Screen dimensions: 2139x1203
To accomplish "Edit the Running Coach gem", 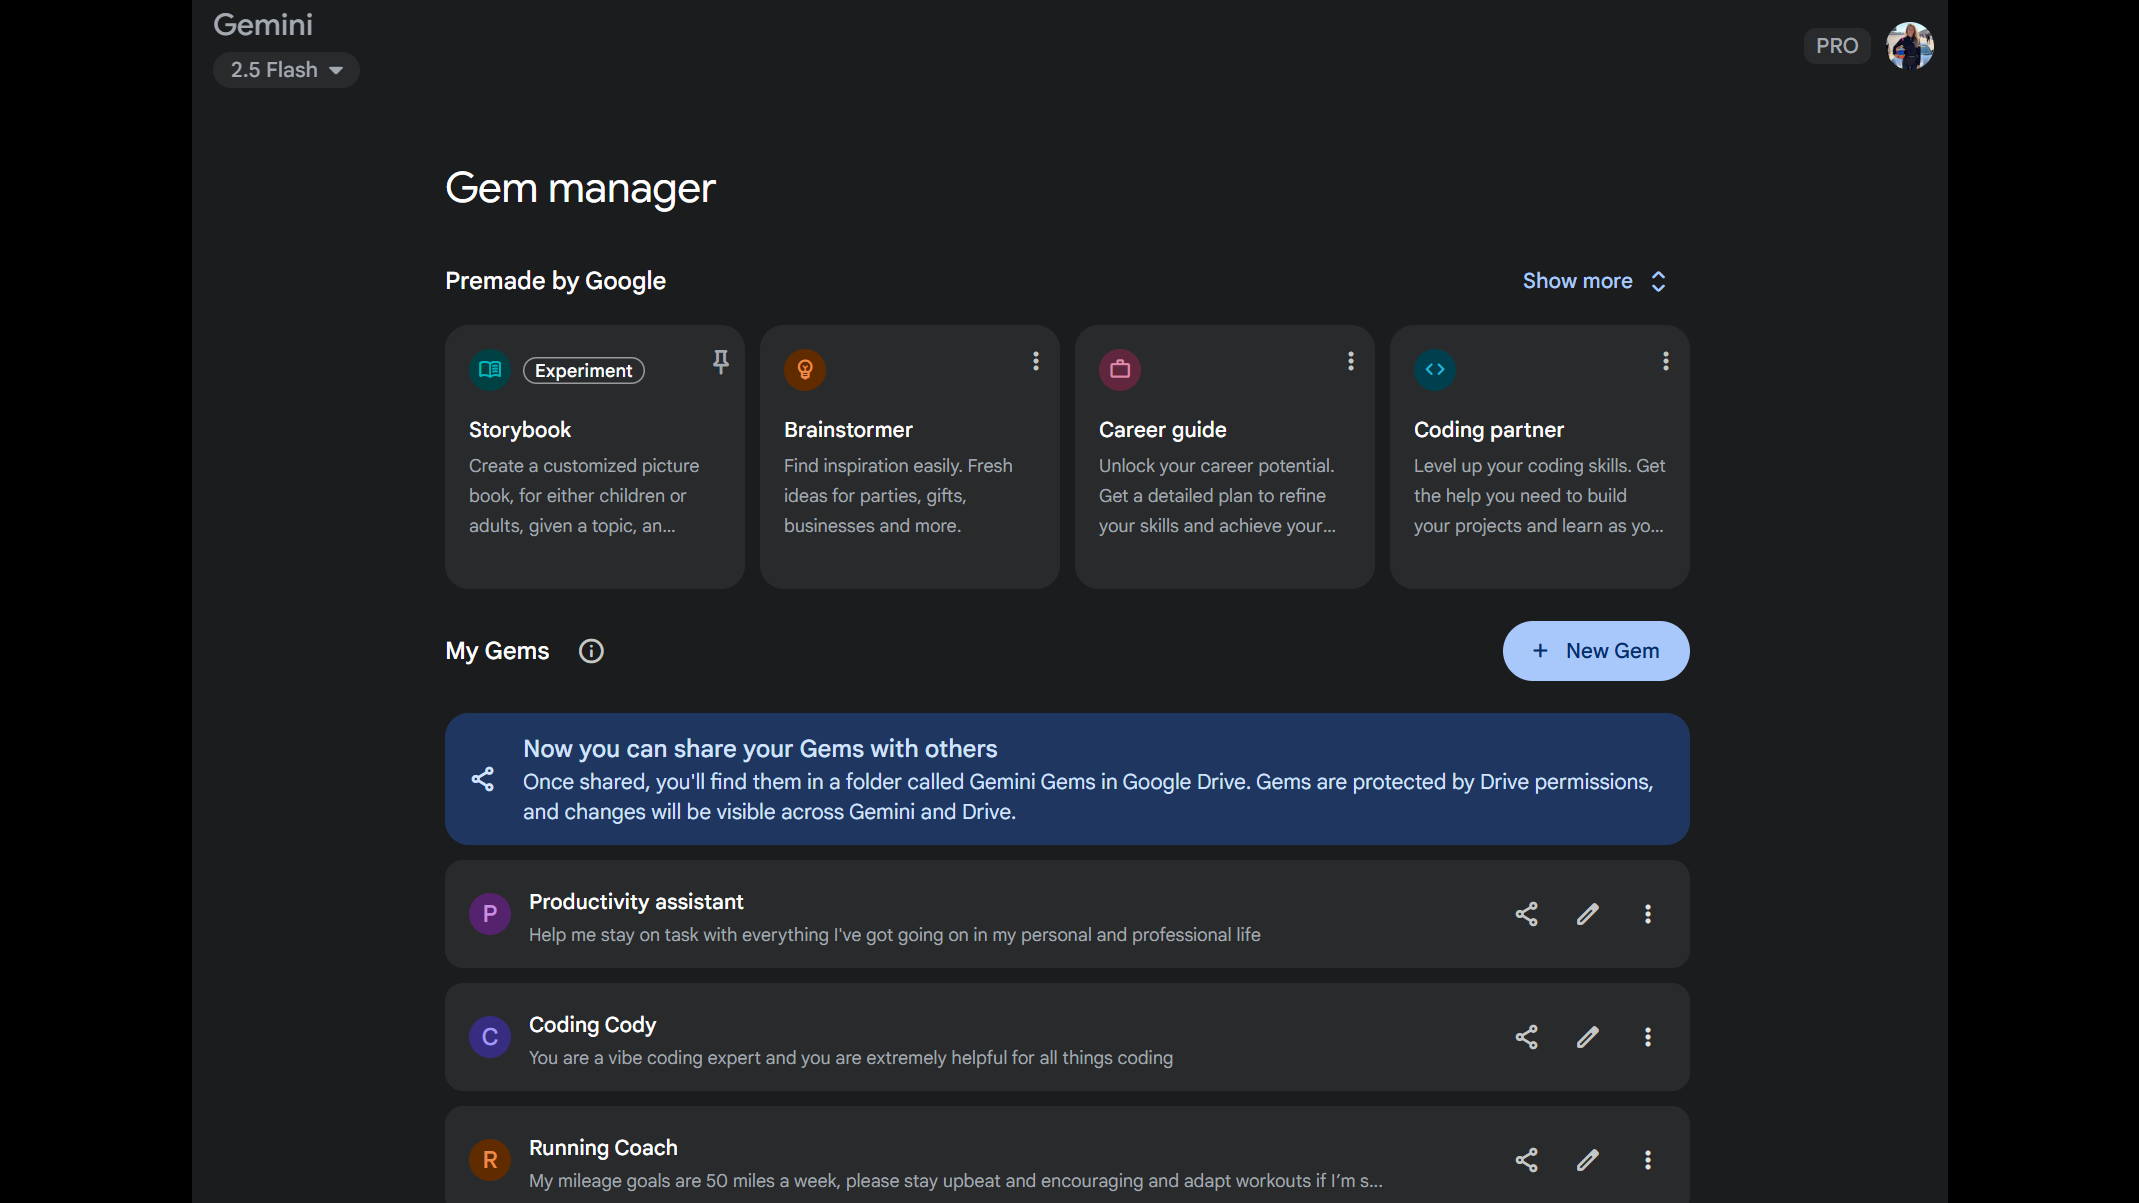I will pos(1587,1160).
